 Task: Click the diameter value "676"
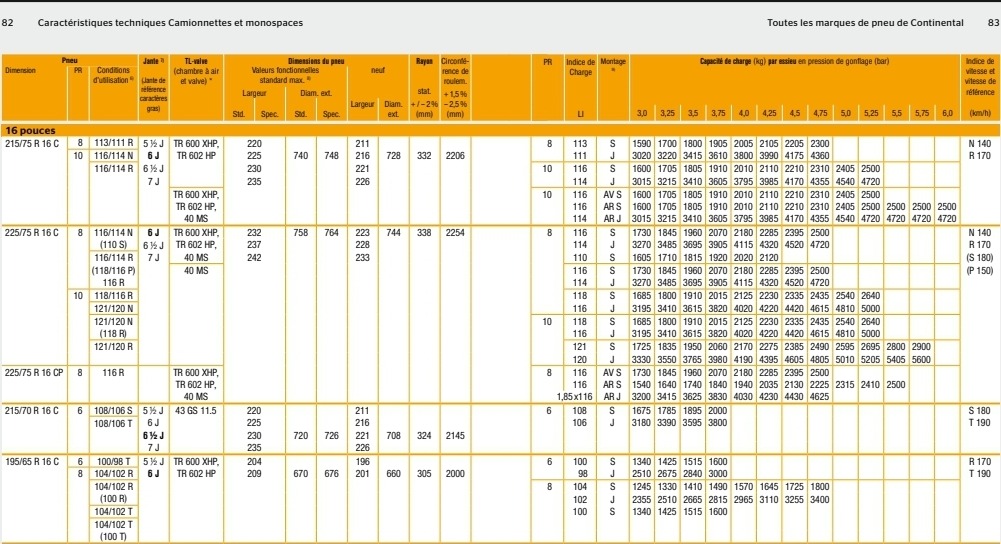click(x=331, y=474)
